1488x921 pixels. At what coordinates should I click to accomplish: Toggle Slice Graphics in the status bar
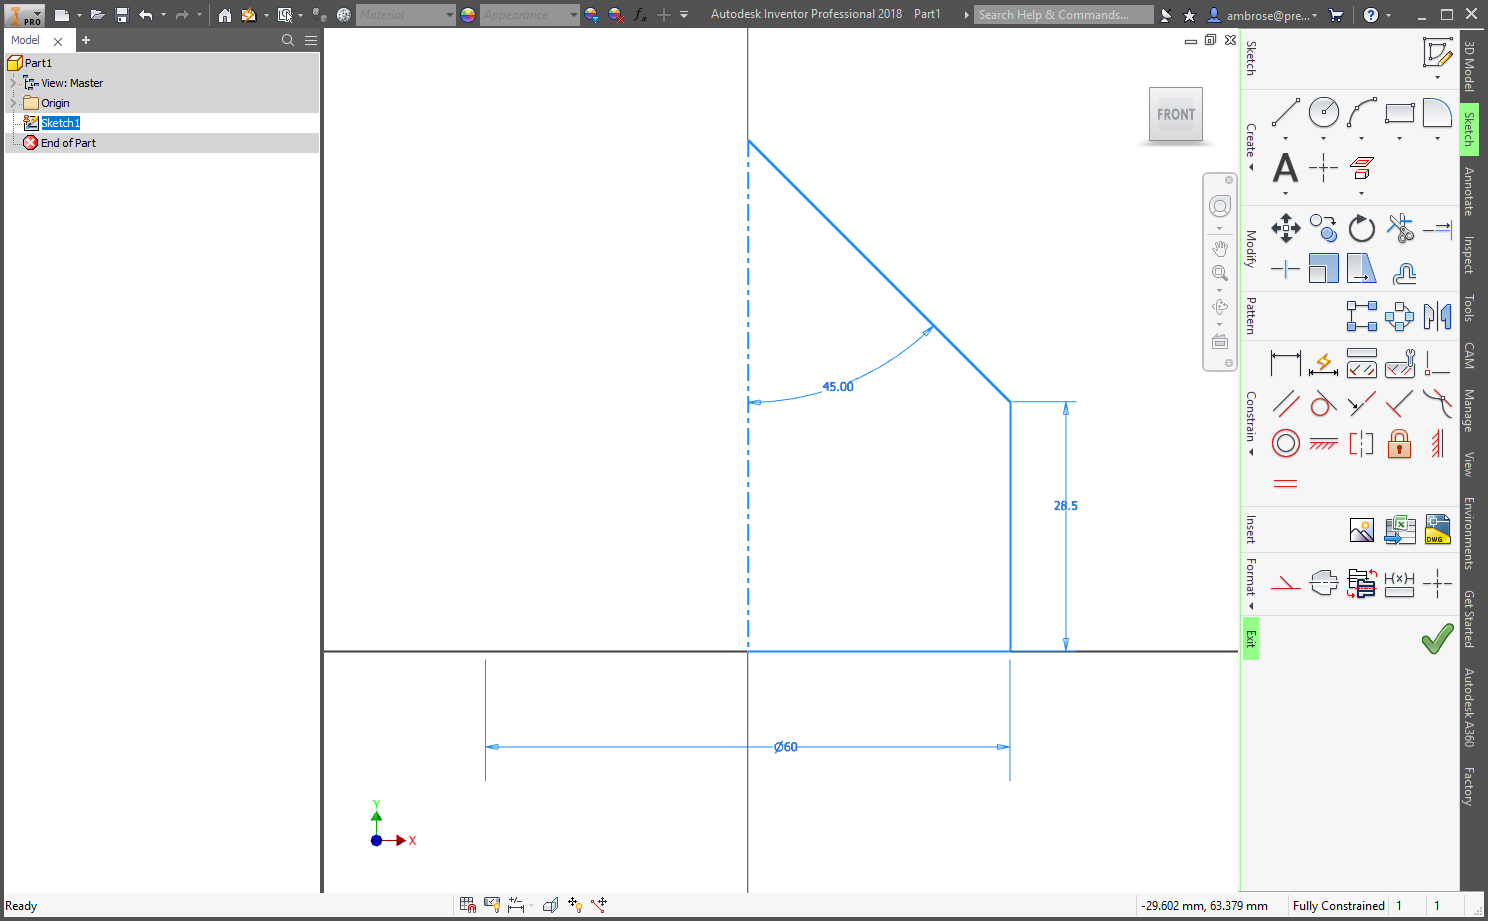tap(551, 904)
